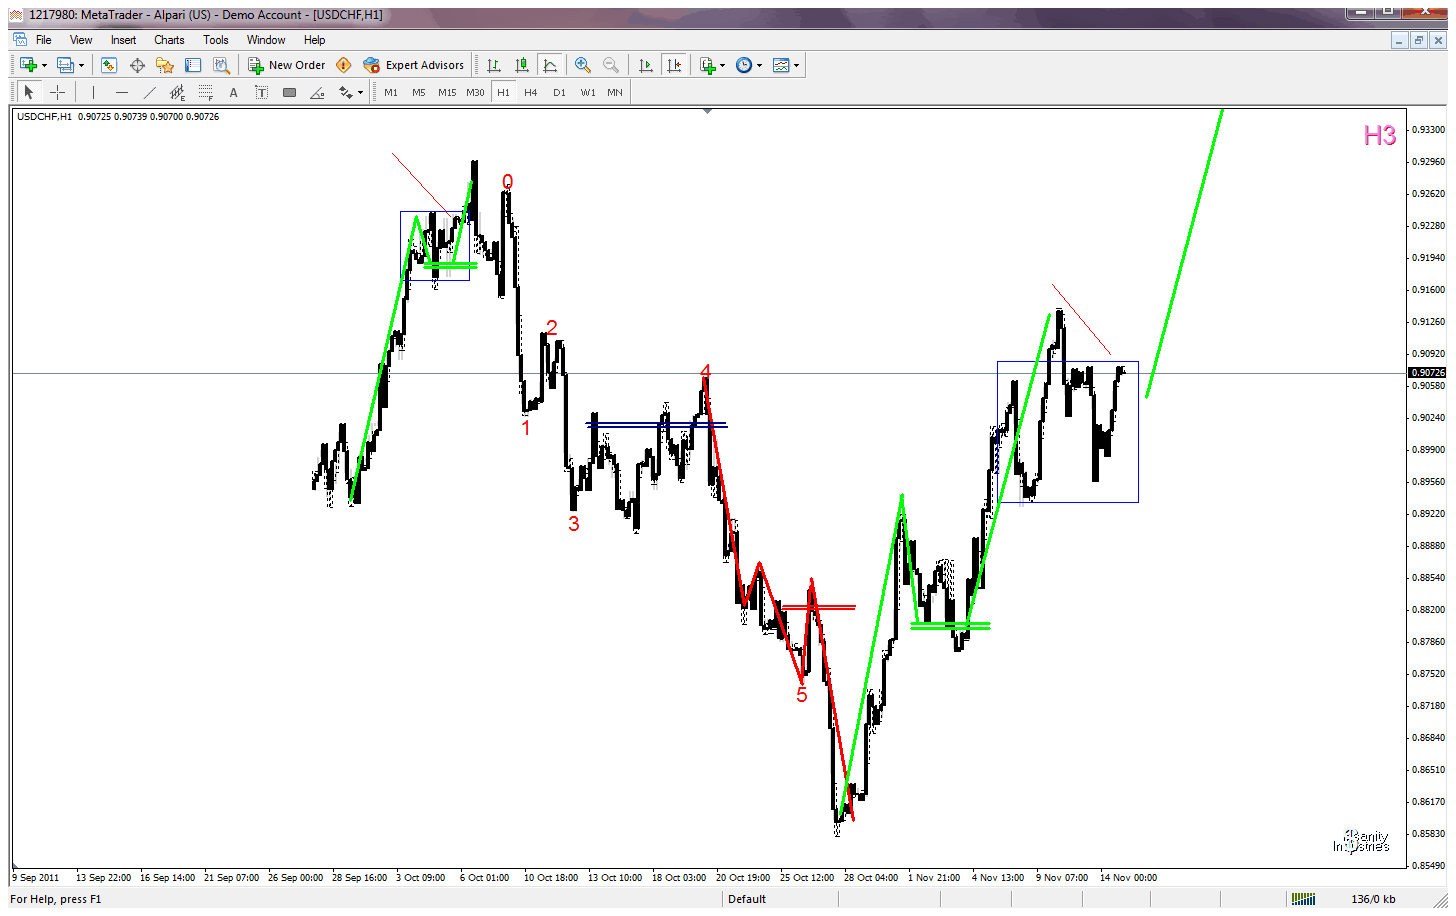Select the Trend by Angle tool

[x=317, y=92]
